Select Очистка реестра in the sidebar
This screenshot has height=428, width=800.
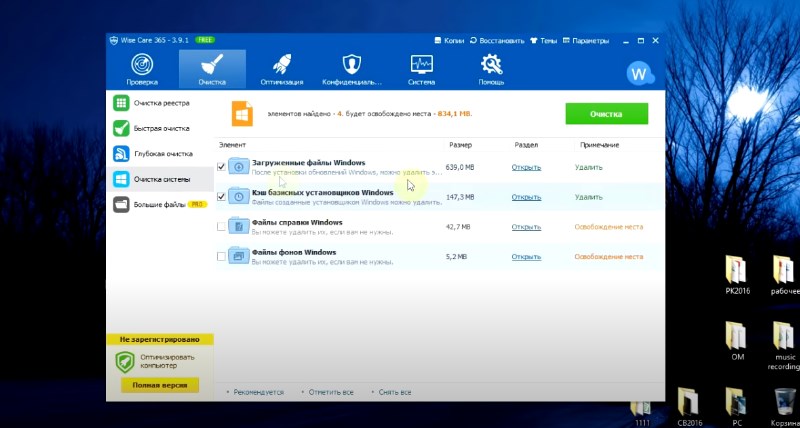pyautogui.click(x=160, y=103)
